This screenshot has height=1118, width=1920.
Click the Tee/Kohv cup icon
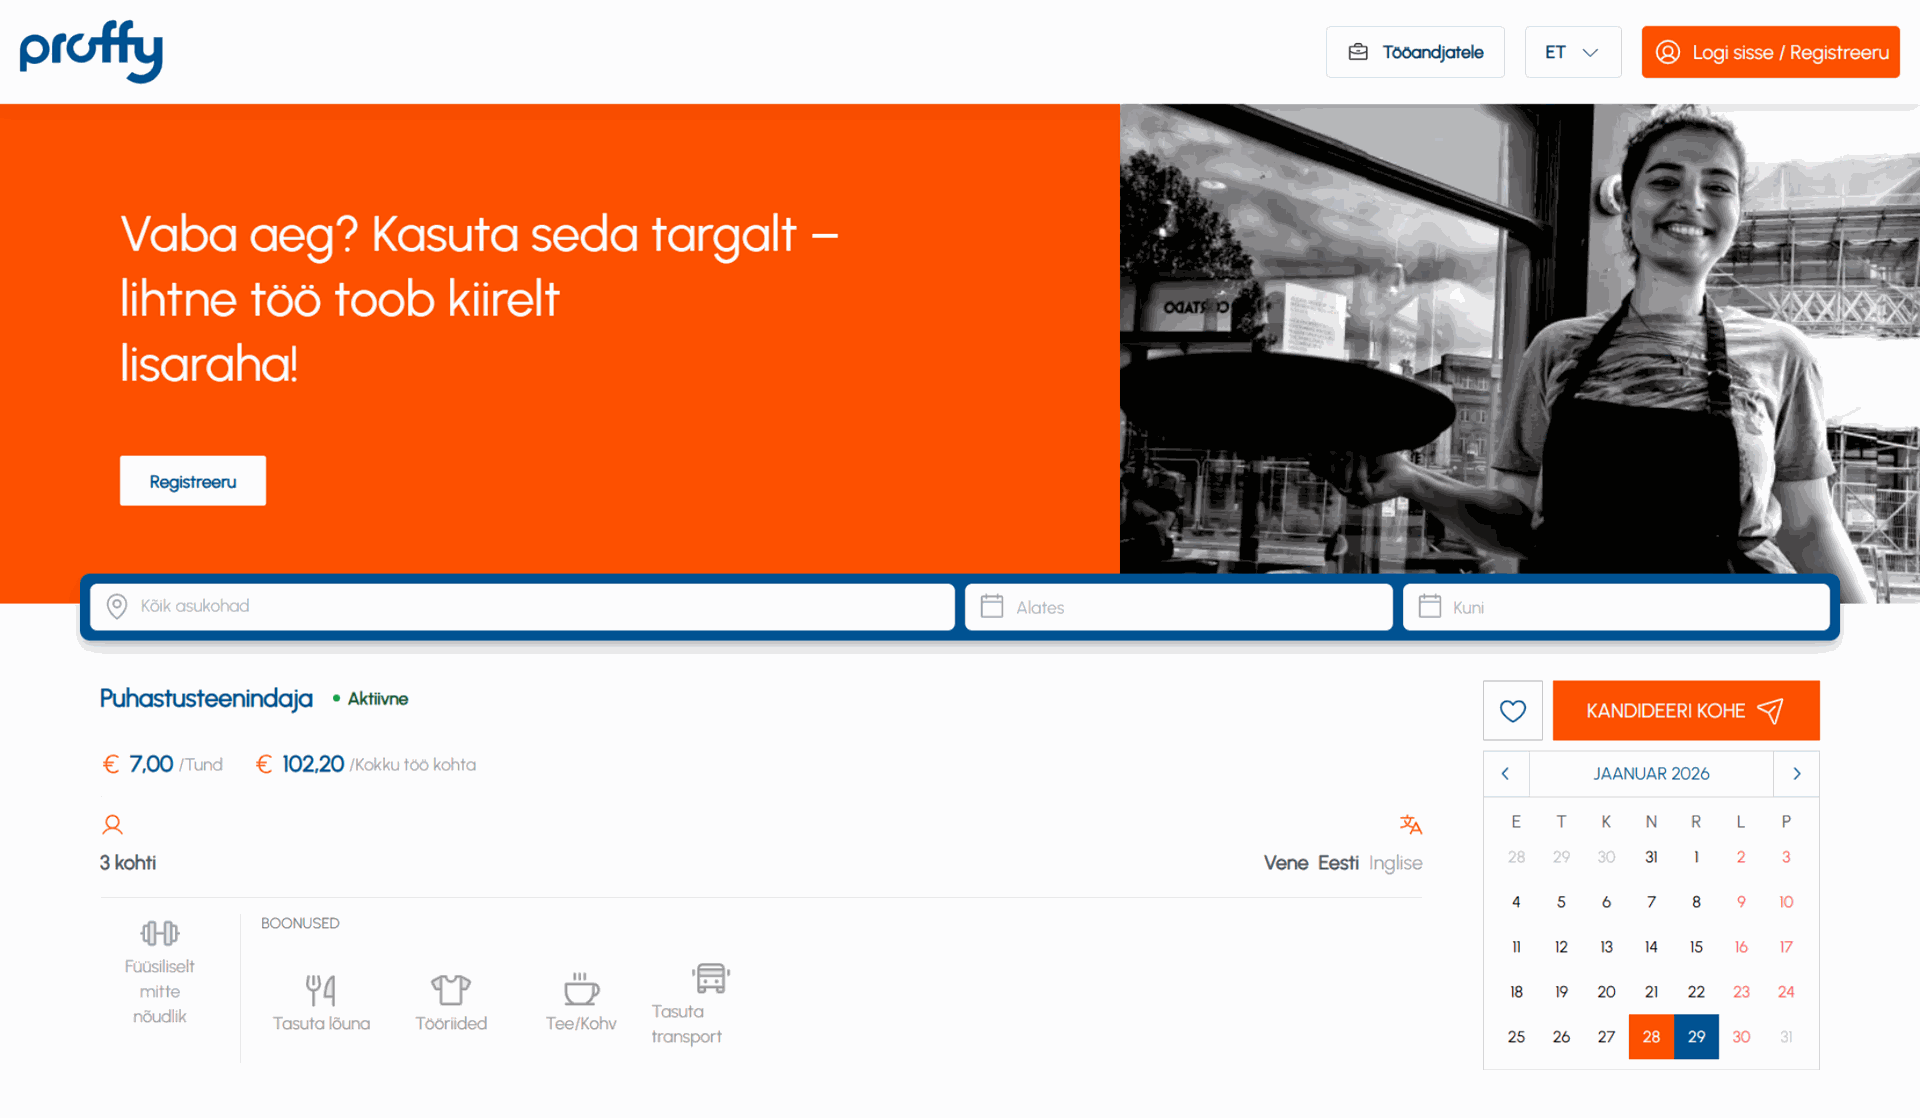point(581,989)
